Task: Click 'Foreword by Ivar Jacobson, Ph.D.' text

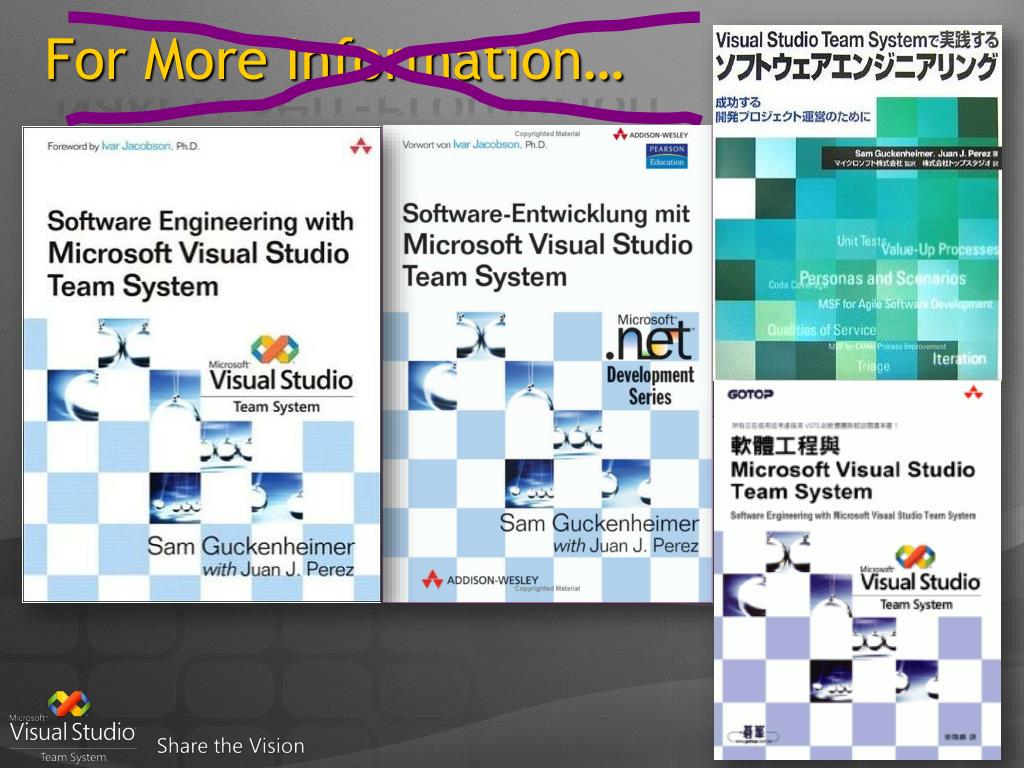Action: click(123, 146)
